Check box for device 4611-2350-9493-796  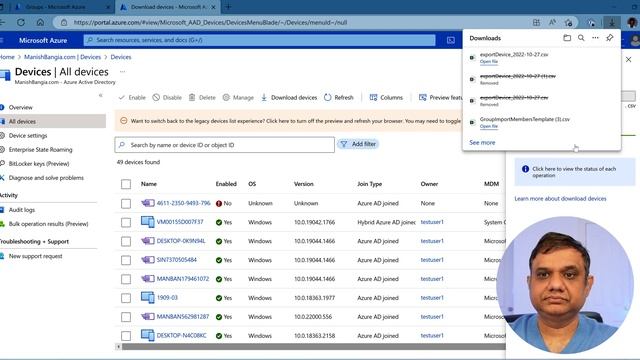pos(126,203)
